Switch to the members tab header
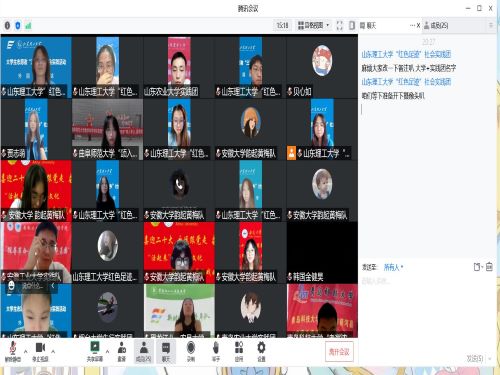The image size is (500, 375). point(436,25)
